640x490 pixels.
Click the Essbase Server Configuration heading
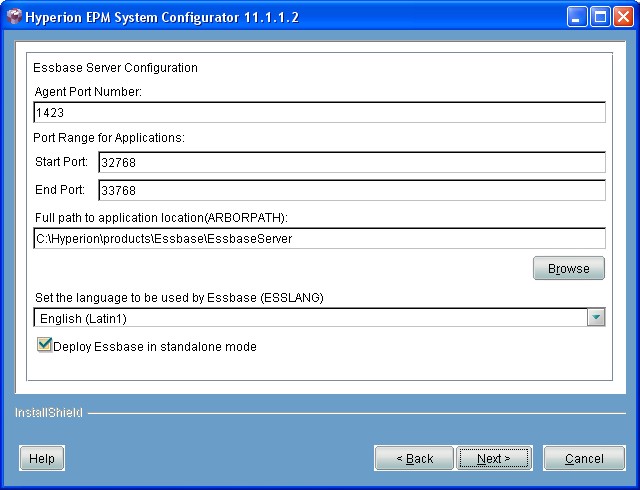[x=116, y=68]
